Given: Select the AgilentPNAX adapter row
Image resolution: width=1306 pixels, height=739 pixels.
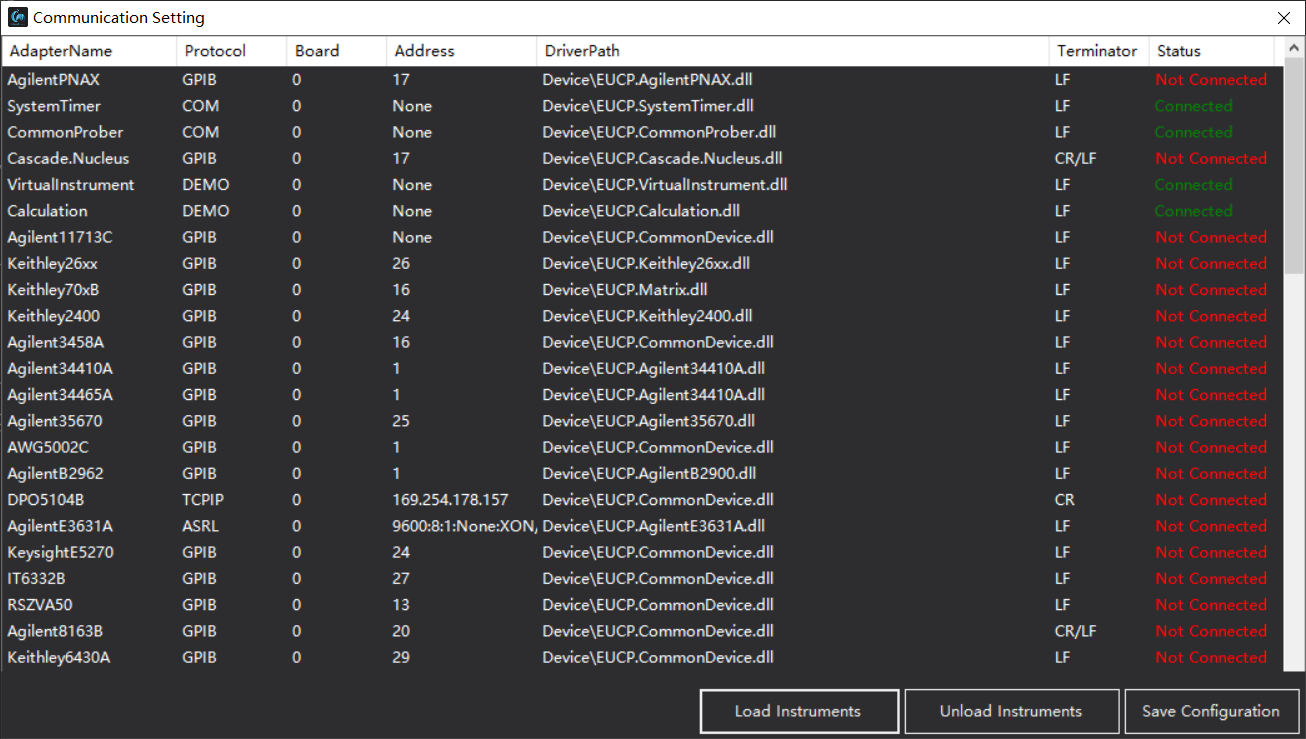Looking at the screenshot, I should (54, 80).
